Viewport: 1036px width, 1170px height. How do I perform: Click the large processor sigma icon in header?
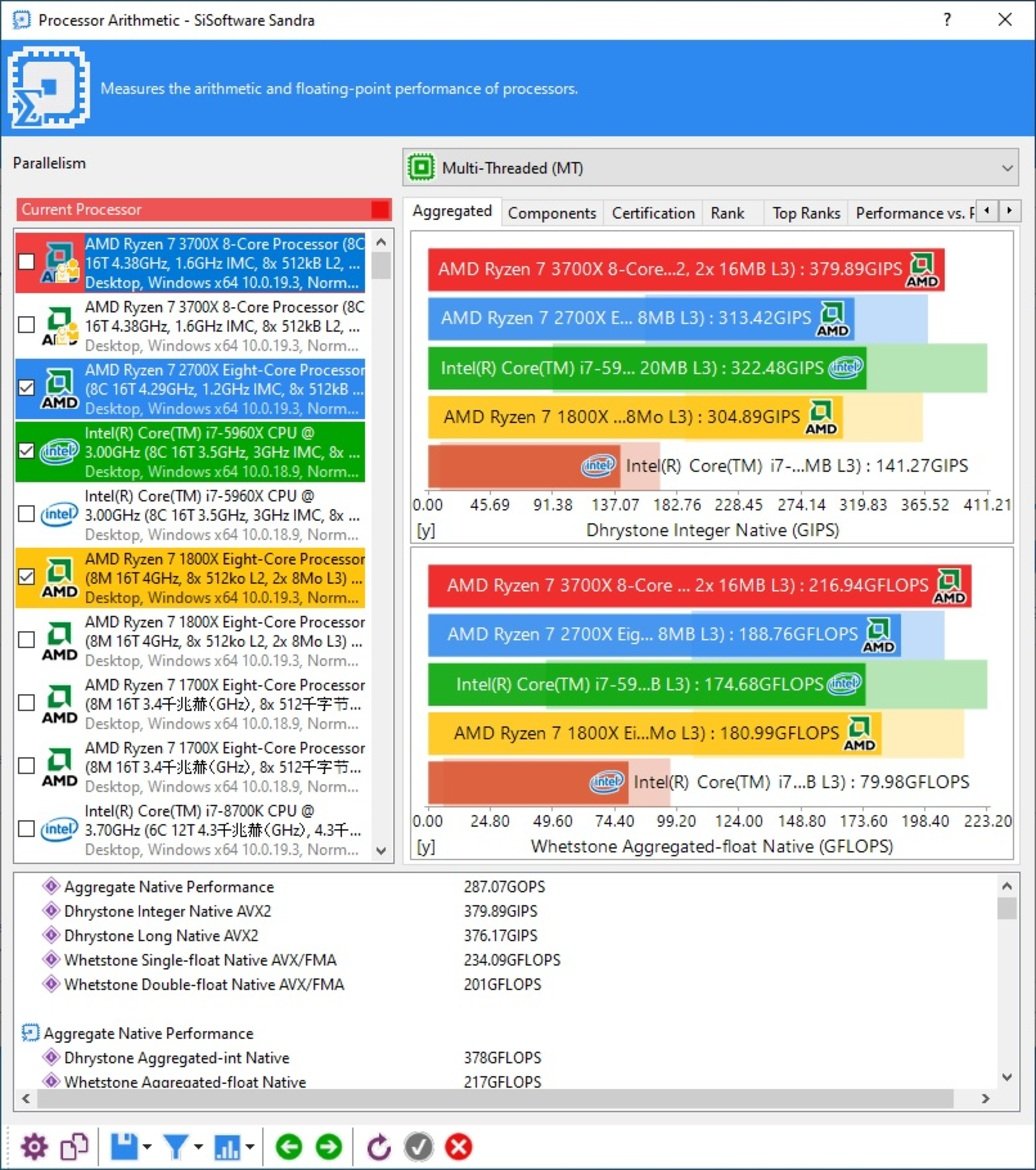[49, 88]
